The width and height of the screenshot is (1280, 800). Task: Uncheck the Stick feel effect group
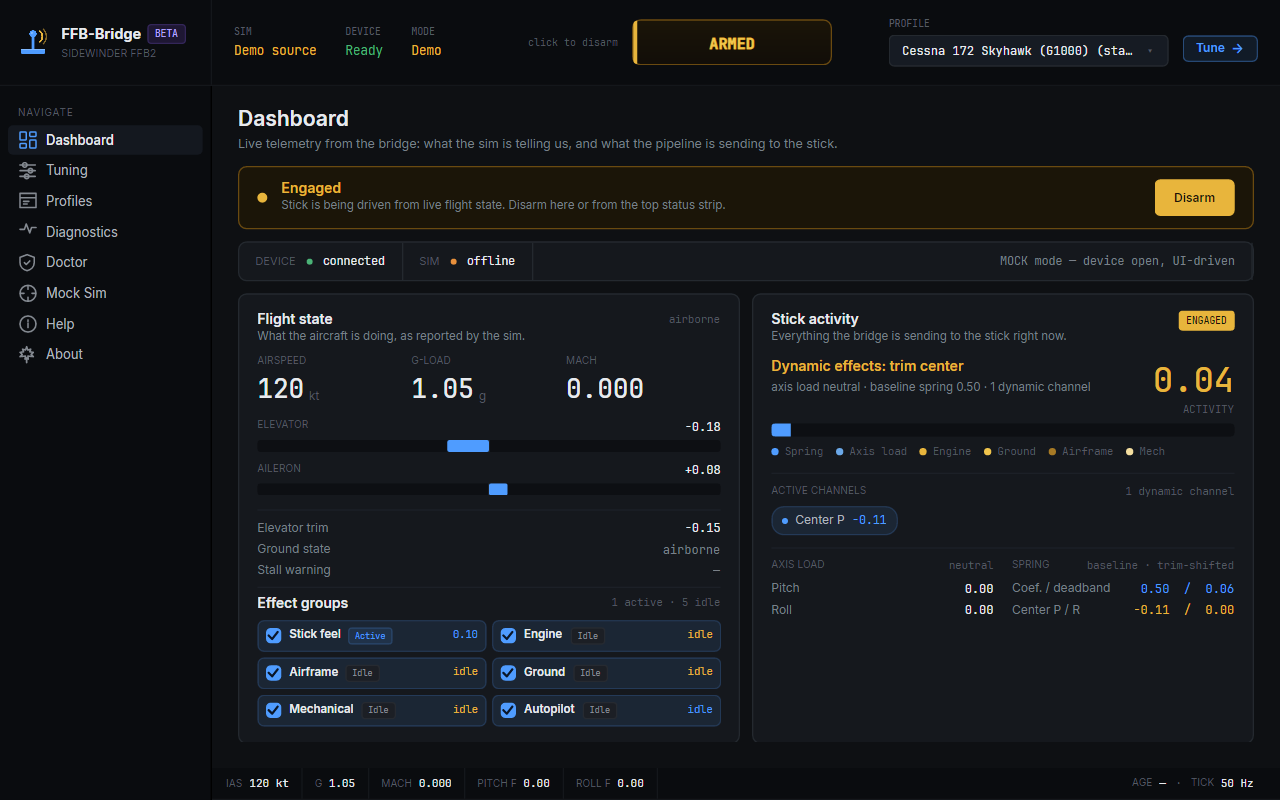coord(273,635)
